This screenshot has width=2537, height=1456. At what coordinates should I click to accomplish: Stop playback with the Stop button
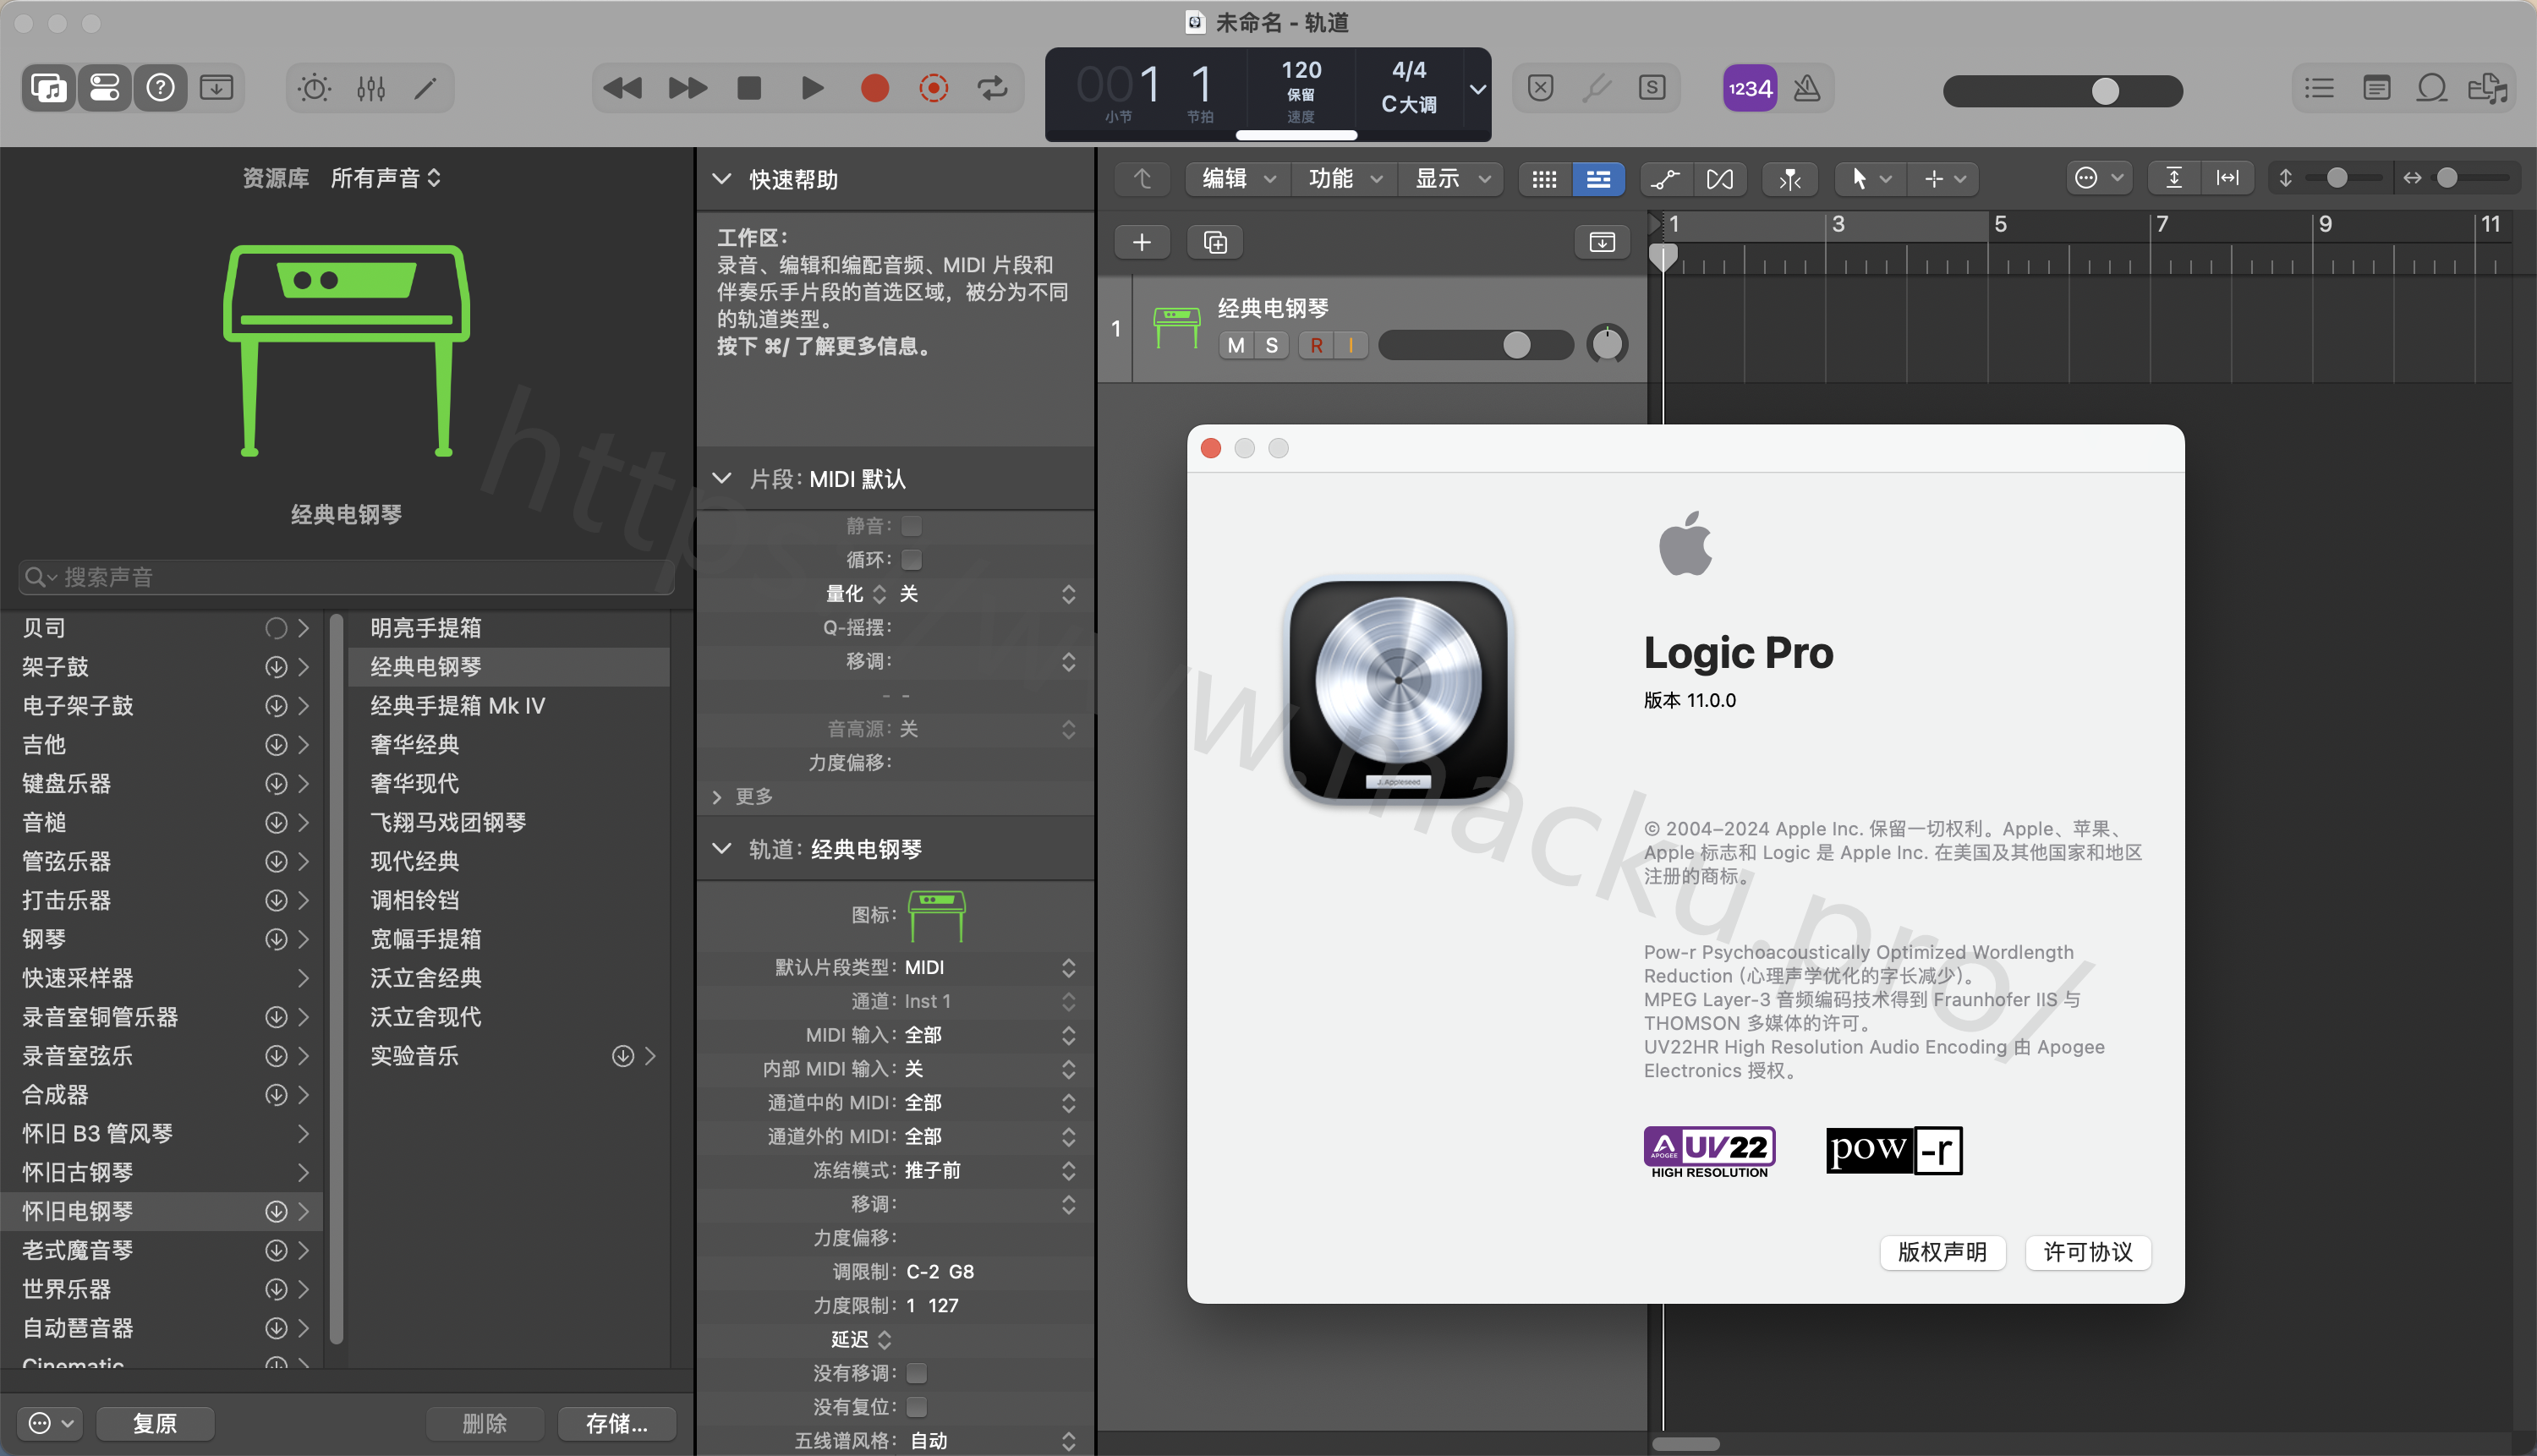pos(749,88)
